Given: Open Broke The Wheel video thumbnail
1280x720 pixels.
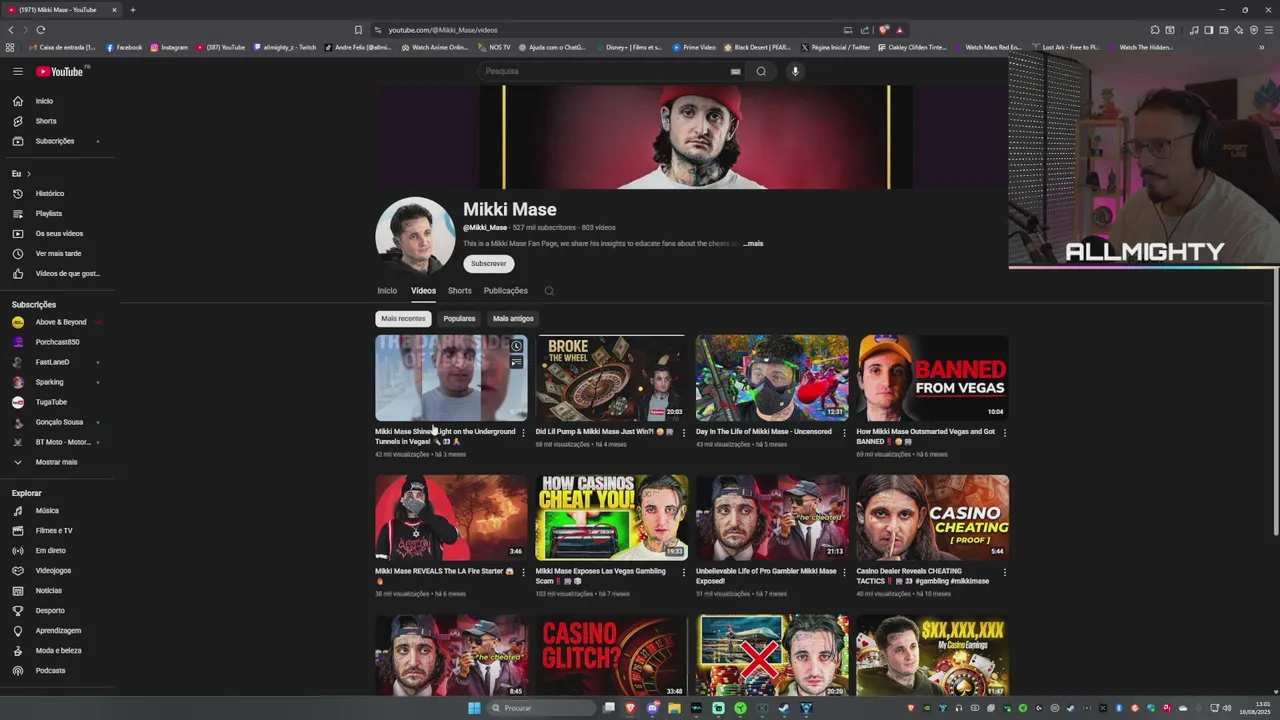Looking at the screenshot, I should [611, 378].
